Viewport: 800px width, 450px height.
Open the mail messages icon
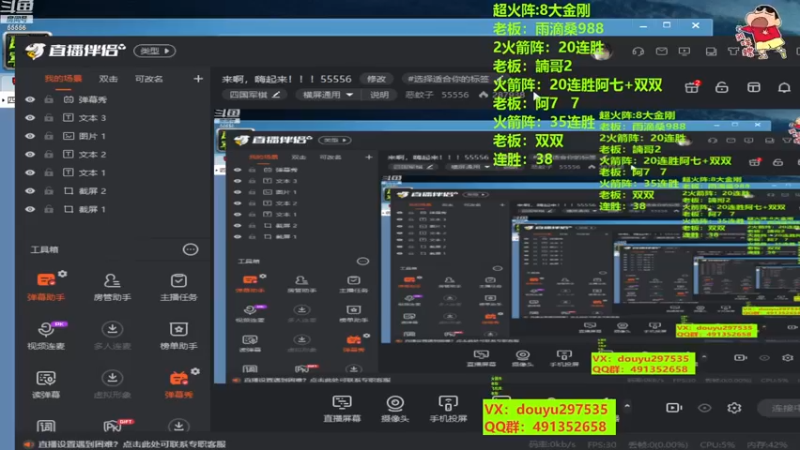click(661, 52)
